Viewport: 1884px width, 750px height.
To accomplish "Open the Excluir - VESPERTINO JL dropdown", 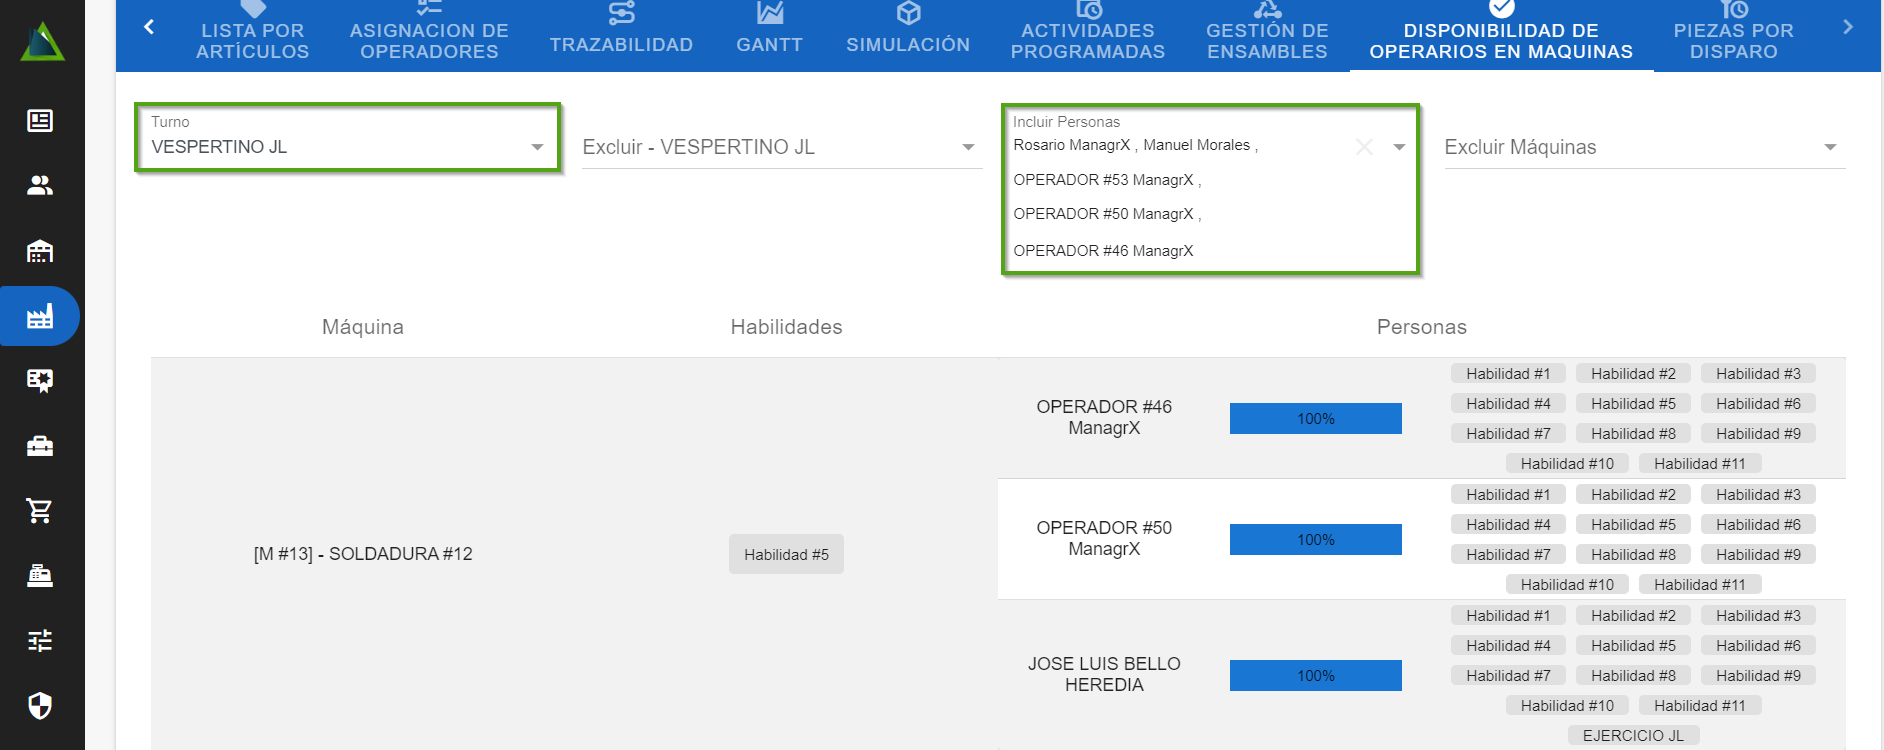I will 968,147.
